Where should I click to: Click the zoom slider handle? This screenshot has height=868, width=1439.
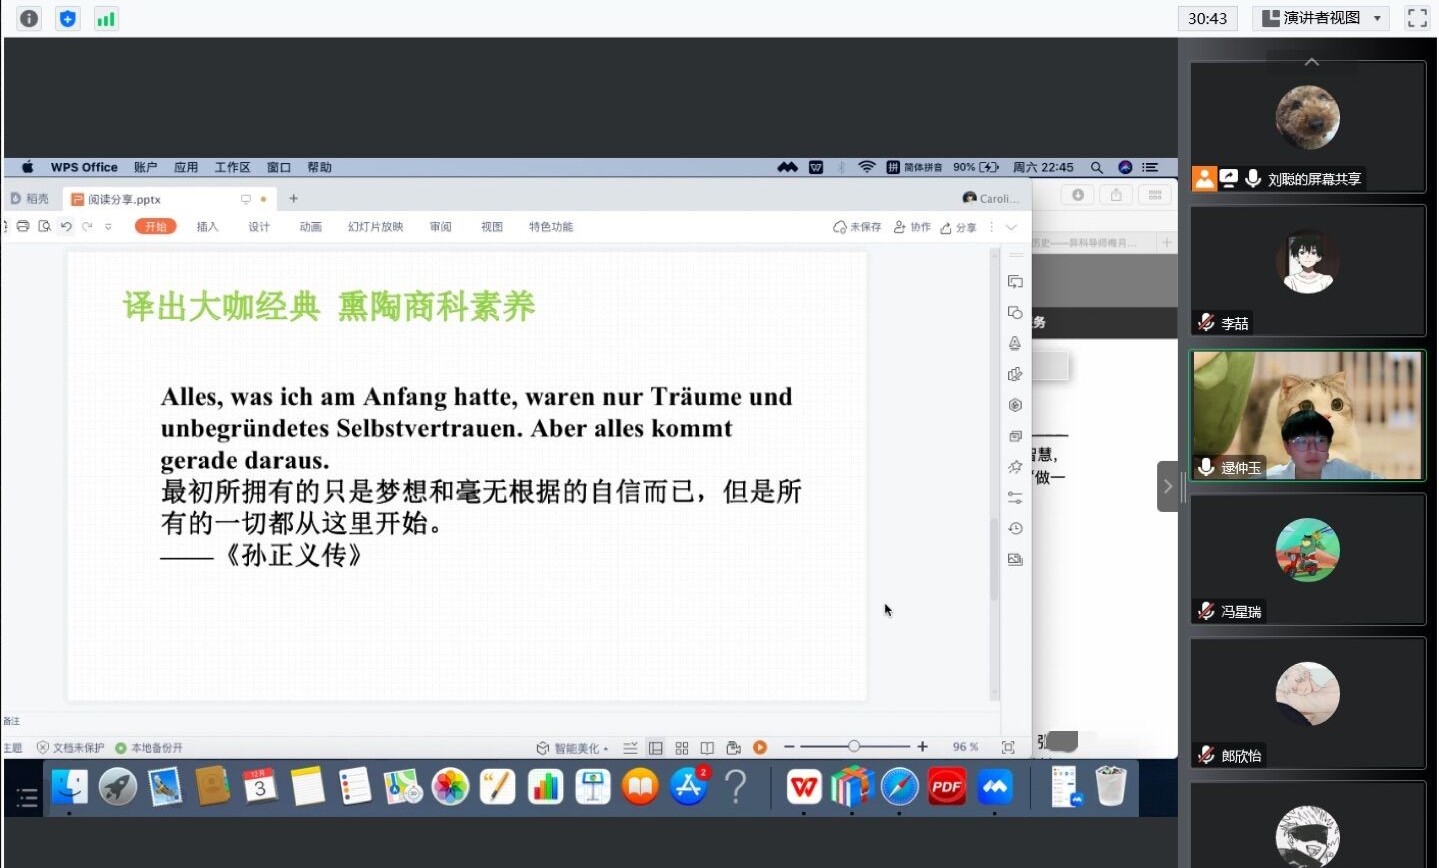[x=853, y=747]
